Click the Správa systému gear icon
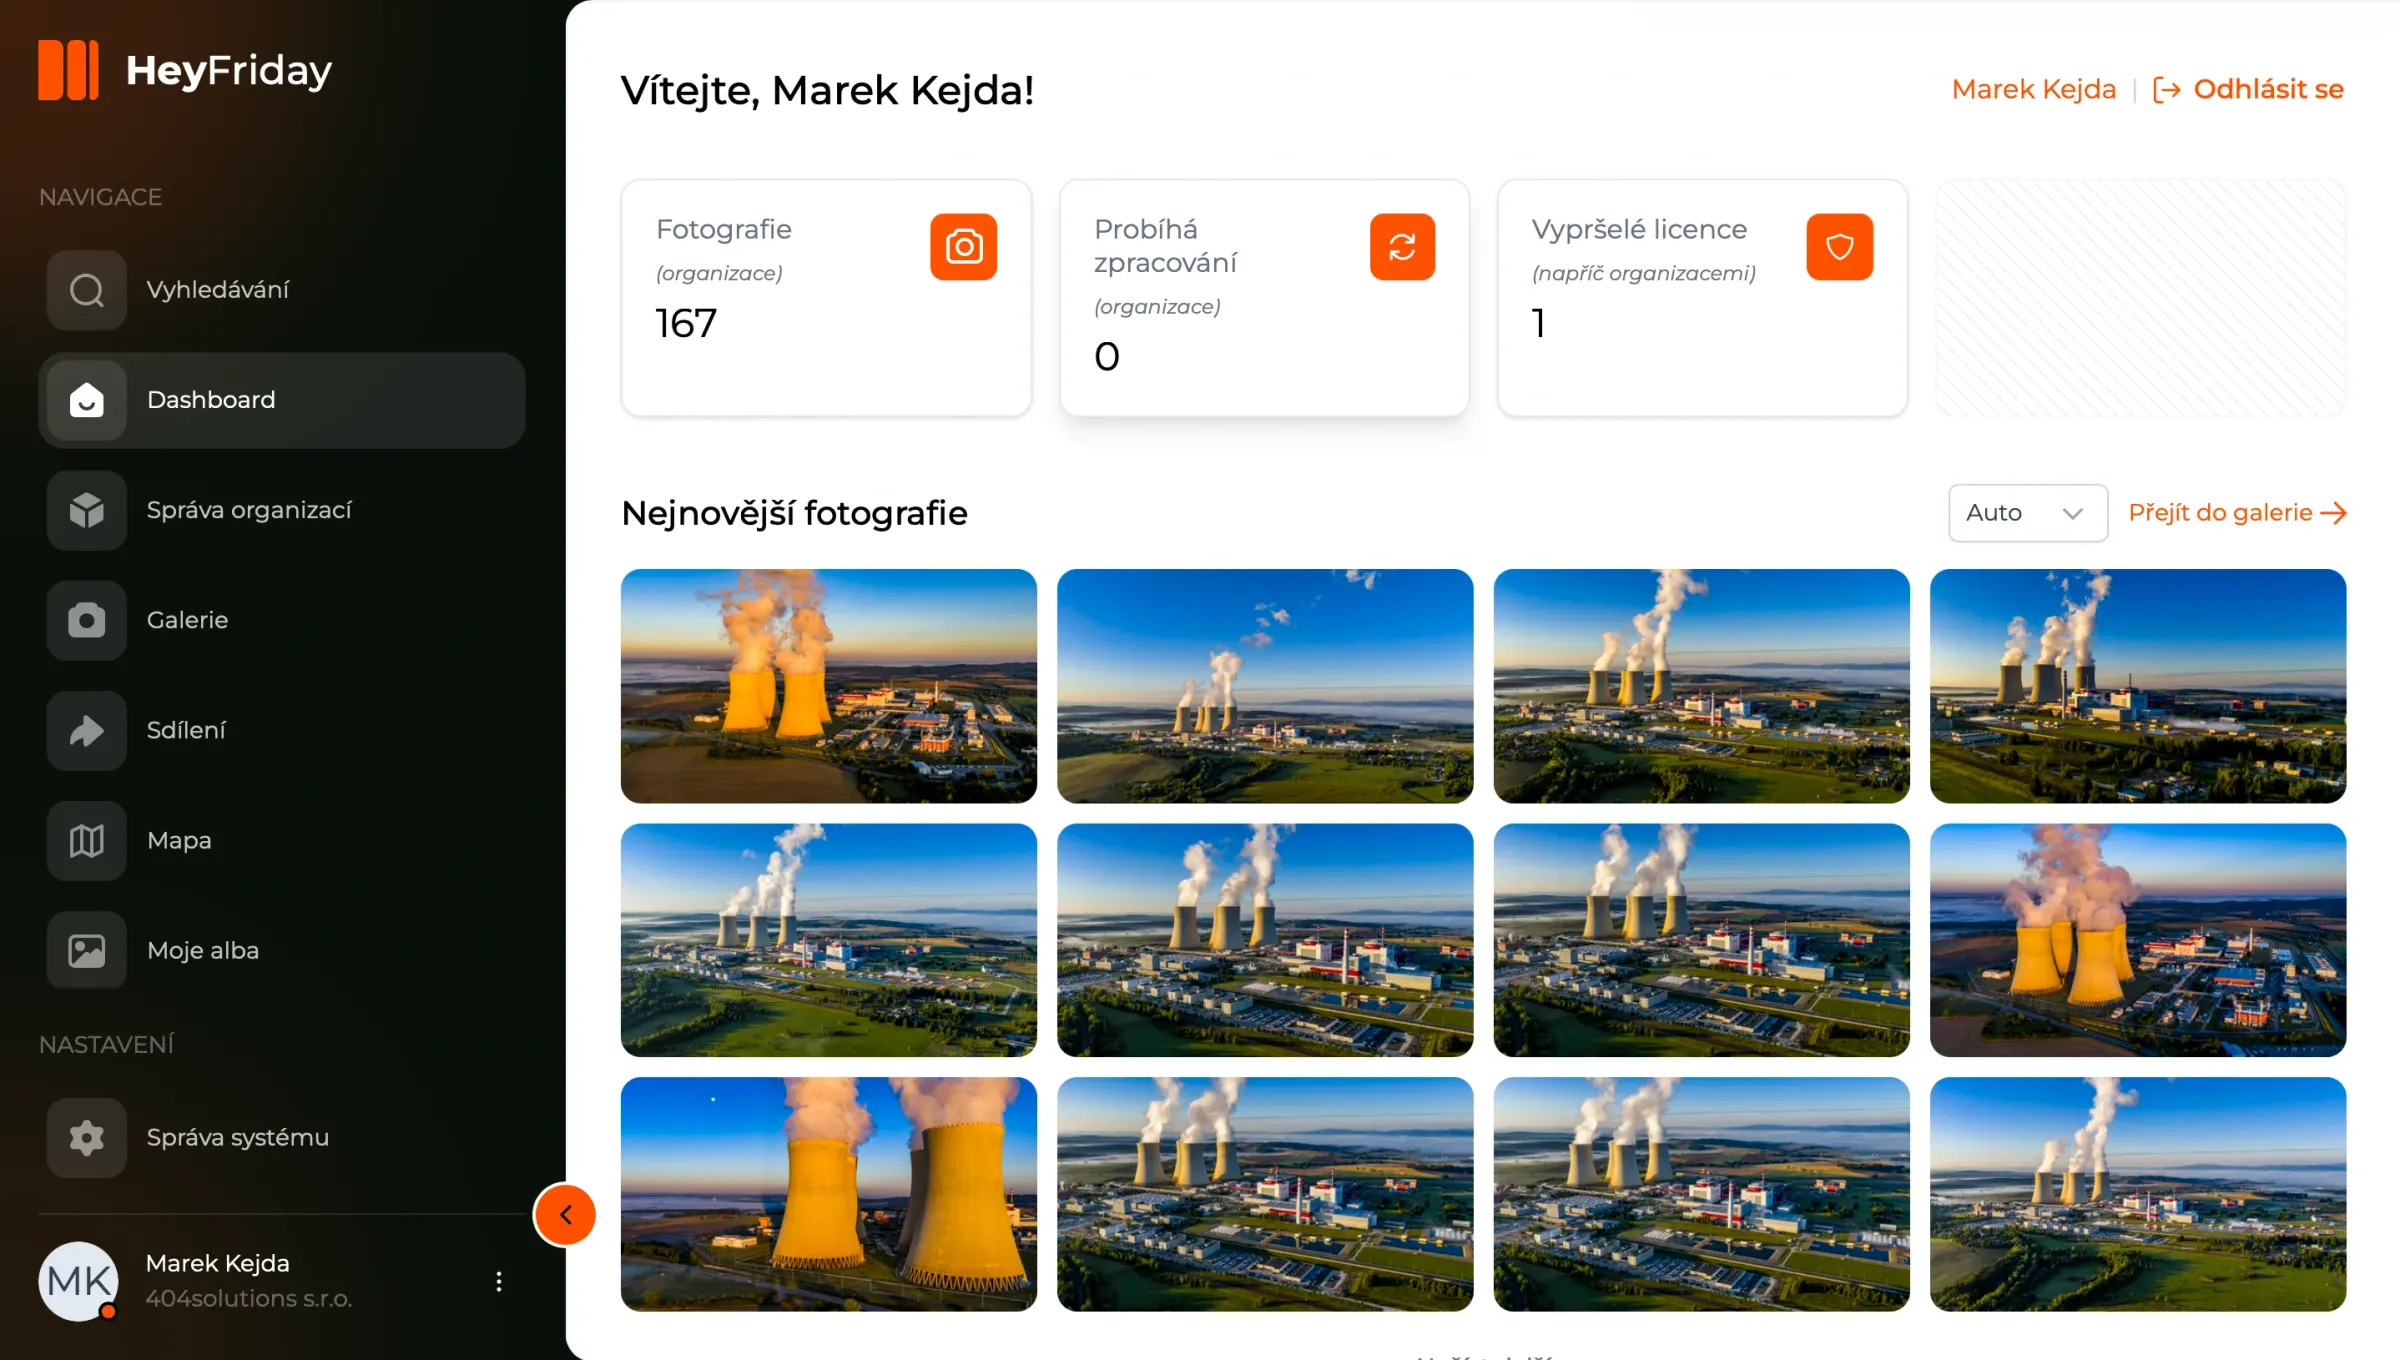 pos(87,1138)
